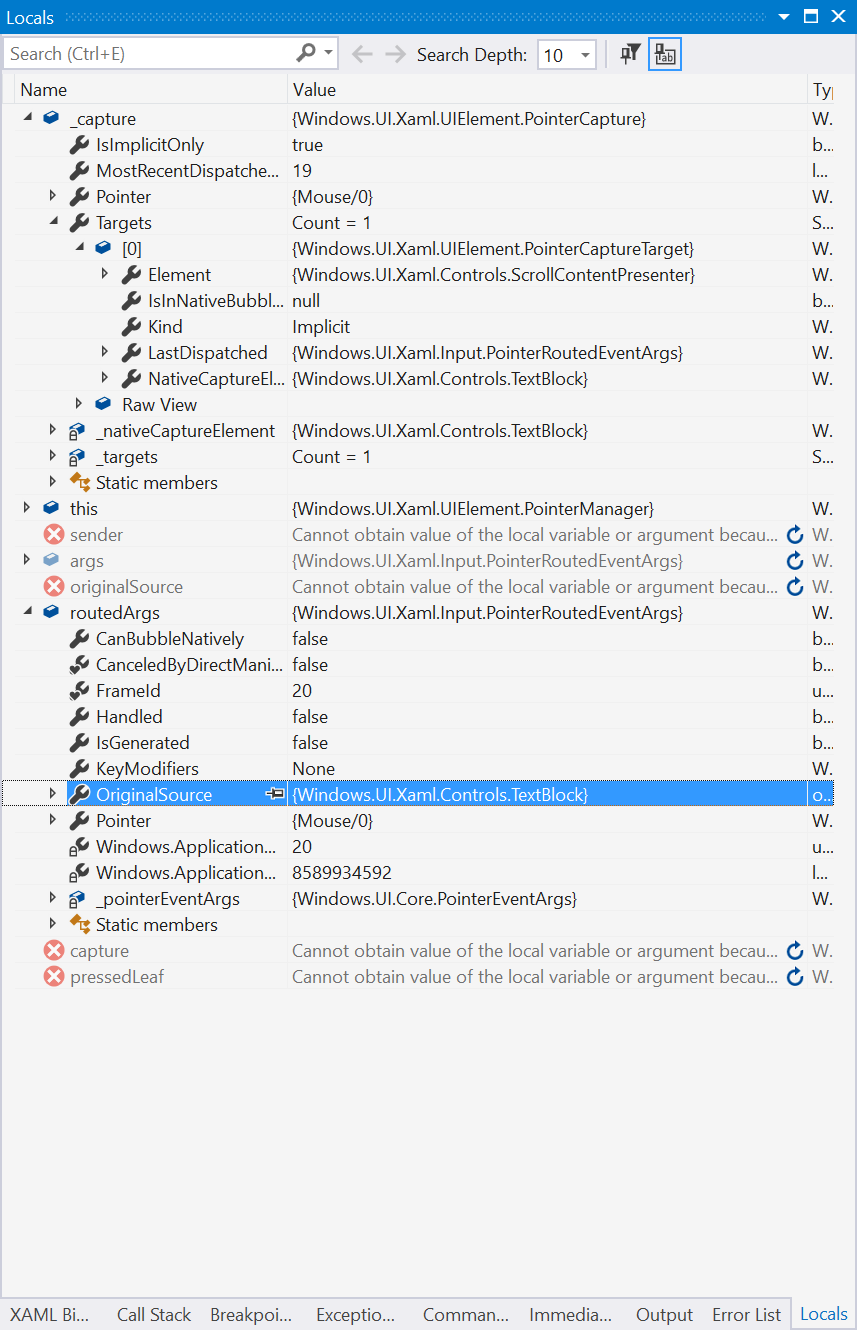Open the Output window tab
Screen dimensions: 857x1330
click(x=663, y=1314)
